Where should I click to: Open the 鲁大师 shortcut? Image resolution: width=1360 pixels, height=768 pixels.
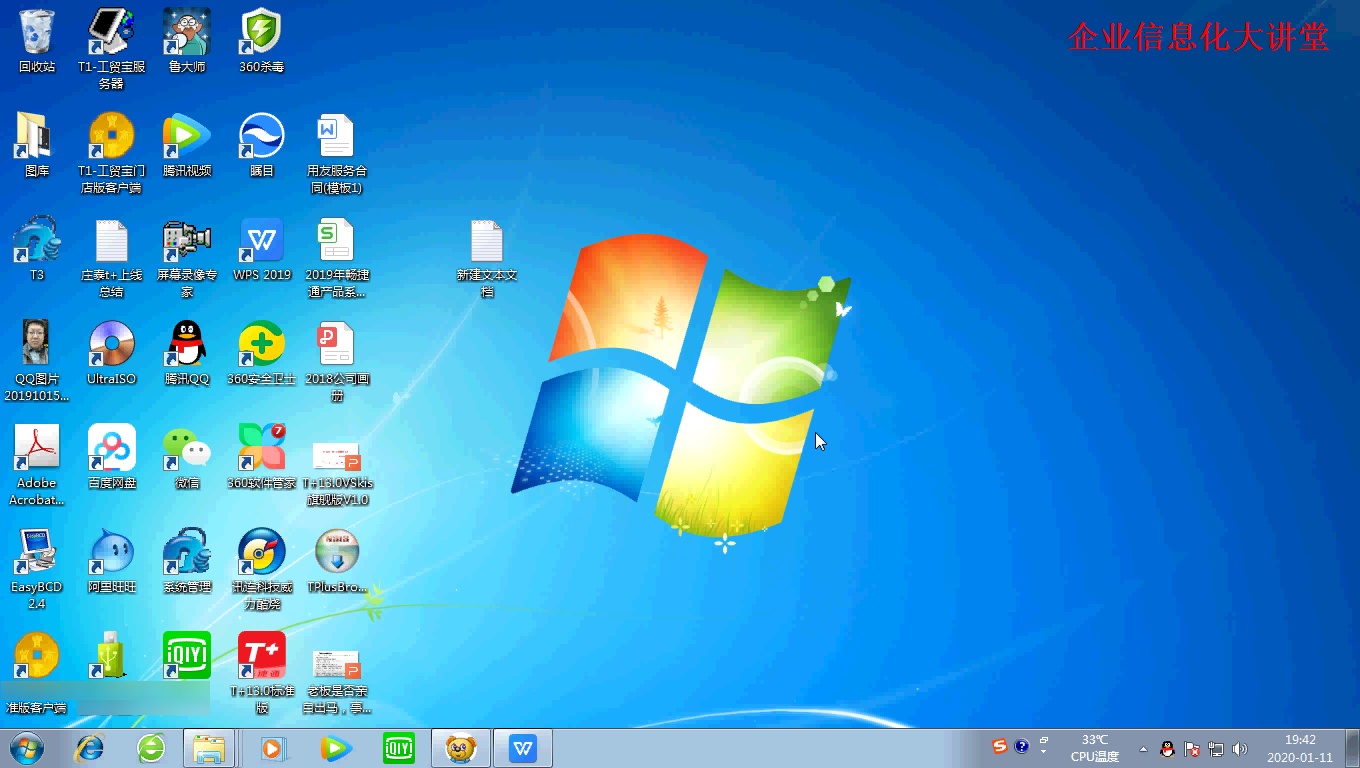(187, 41)
